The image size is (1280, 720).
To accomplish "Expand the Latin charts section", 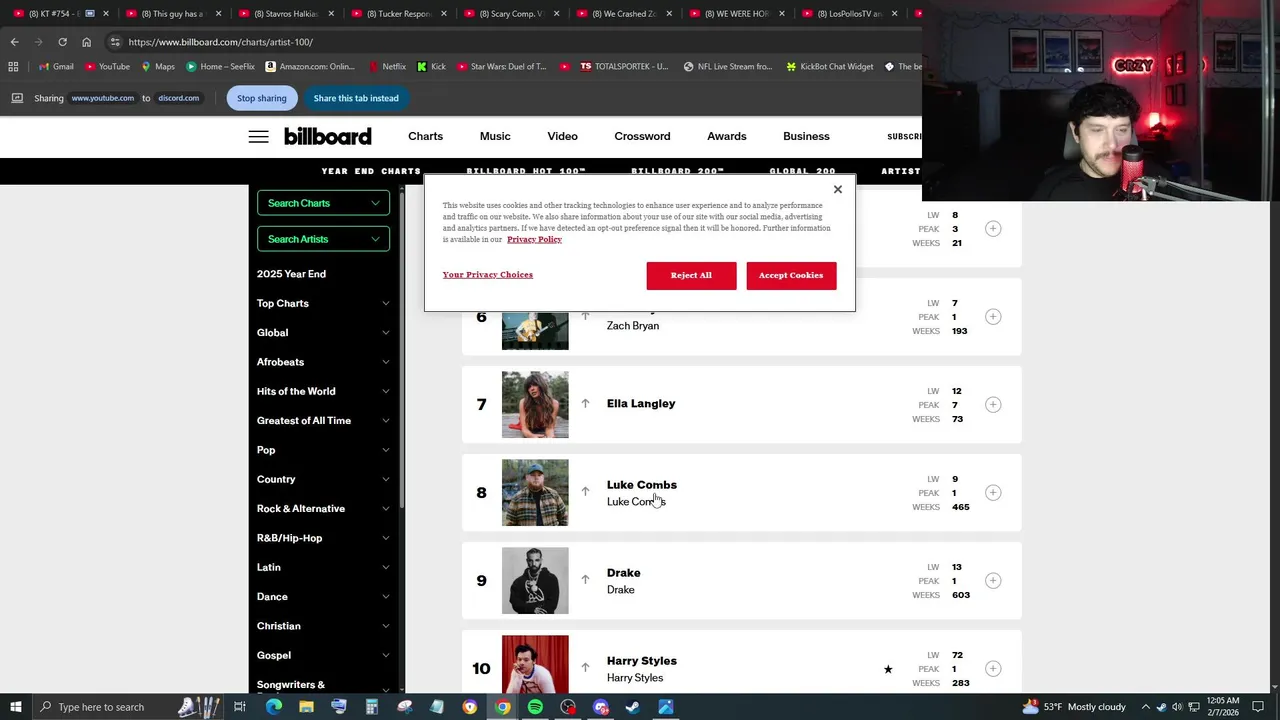I will (385, 567).
